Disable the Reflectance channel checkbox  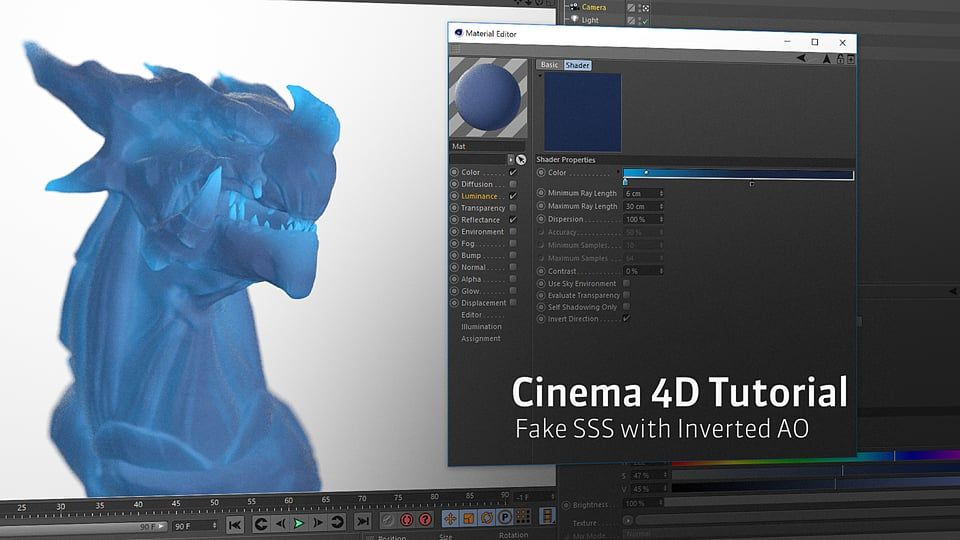click(x=512, y=219)
